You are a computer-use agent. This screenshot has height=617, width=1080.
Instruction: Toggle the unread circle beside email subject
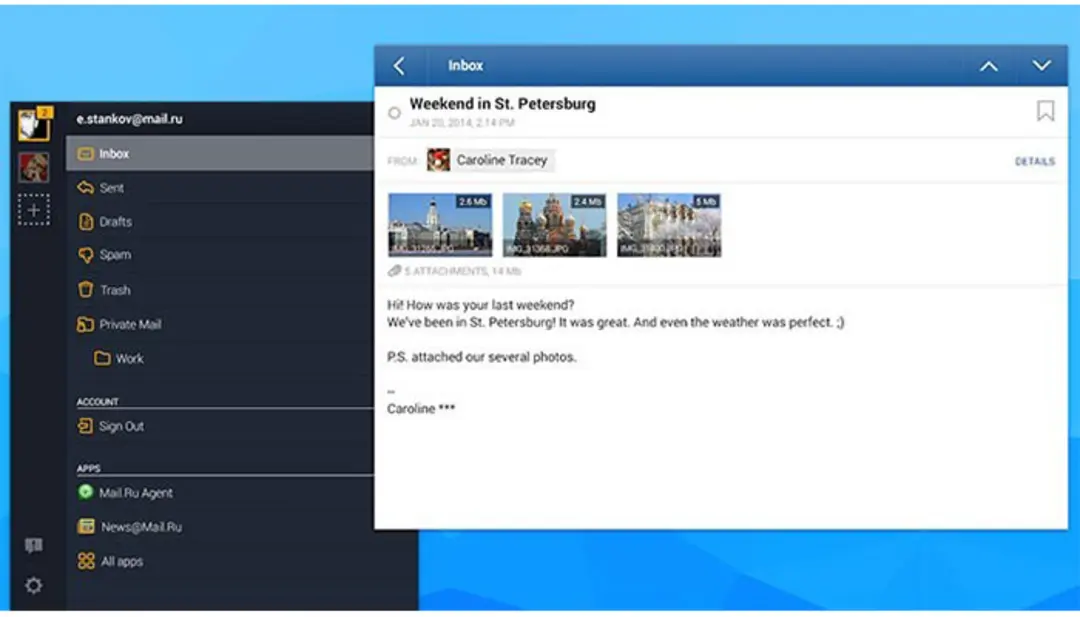click(x=394, y=113)
